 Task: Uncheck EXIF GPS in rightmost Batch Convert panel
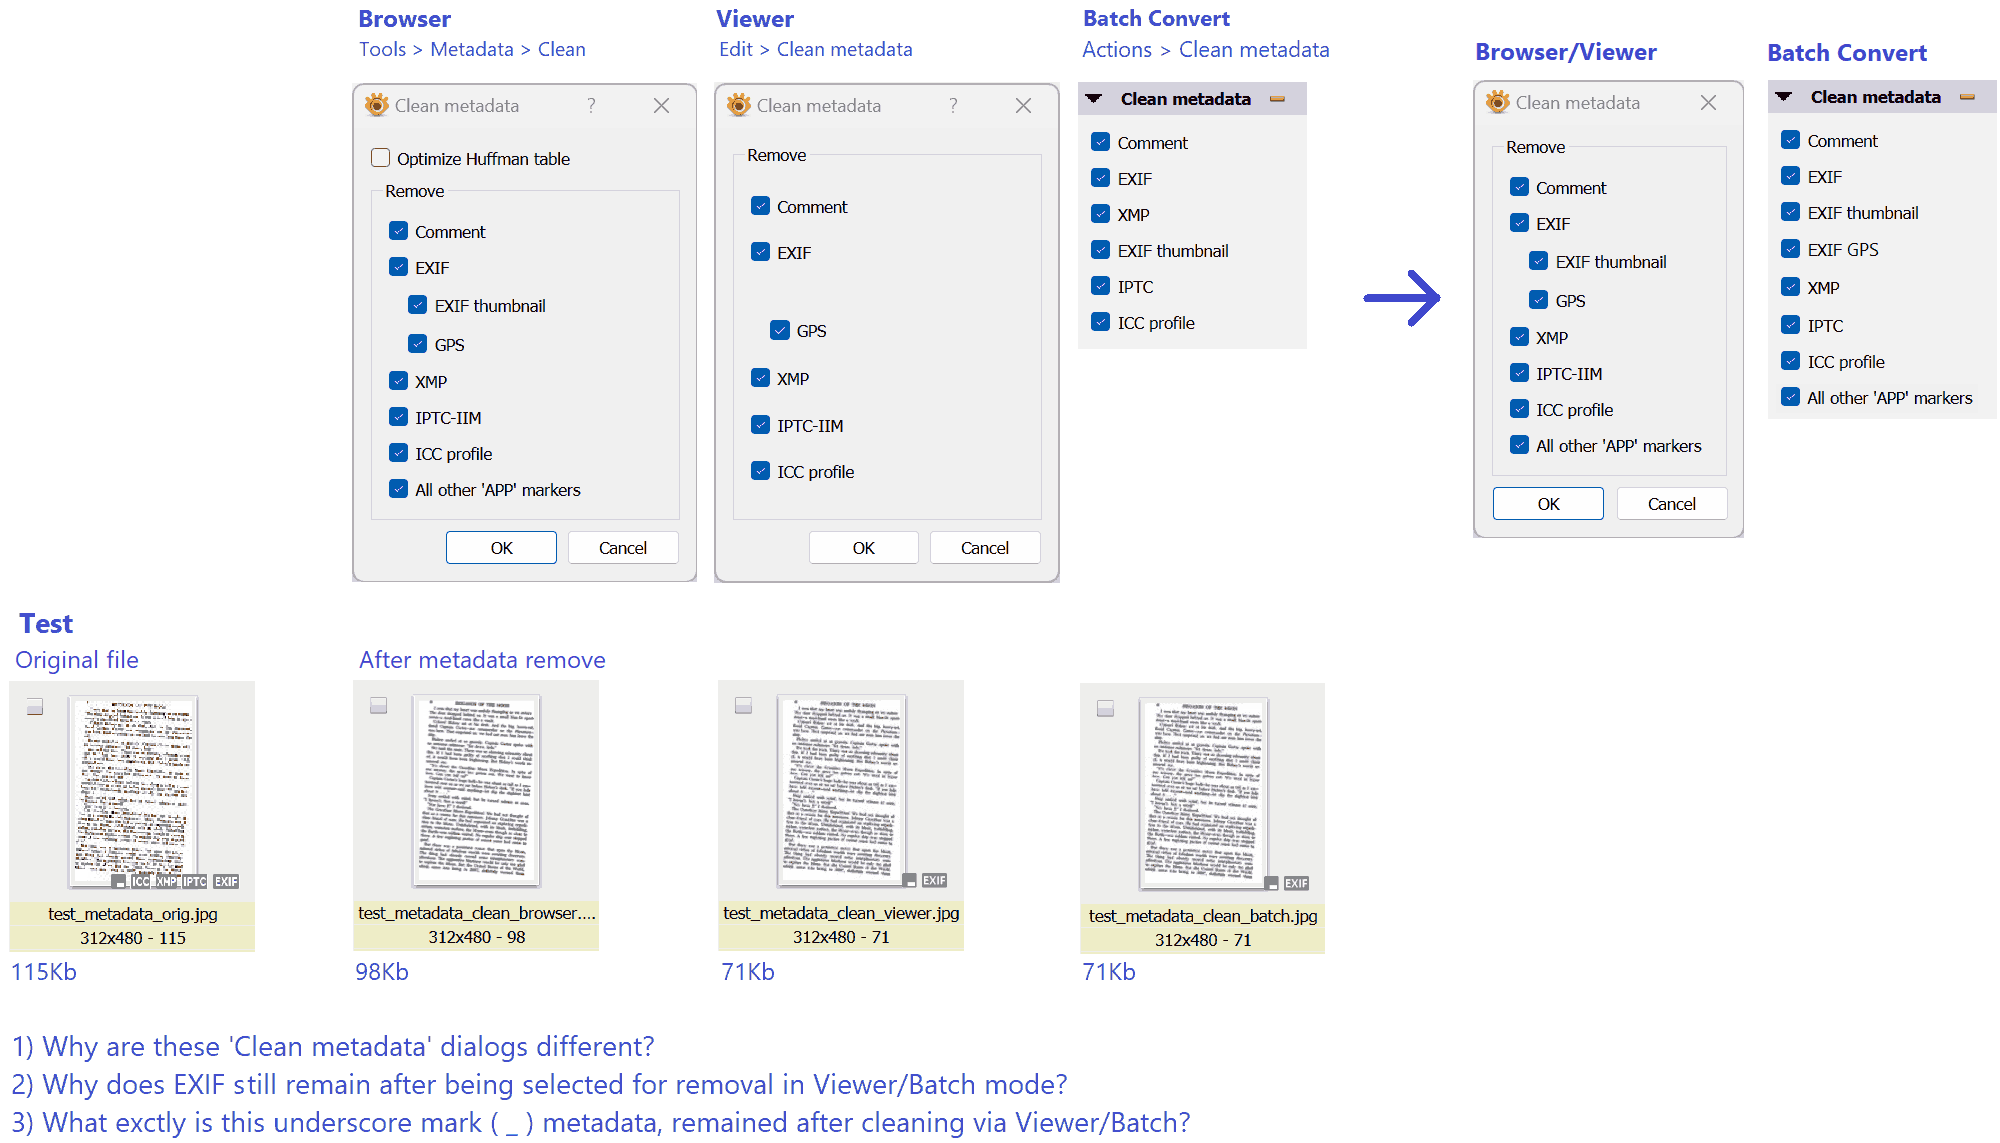tap(1790, 249)
